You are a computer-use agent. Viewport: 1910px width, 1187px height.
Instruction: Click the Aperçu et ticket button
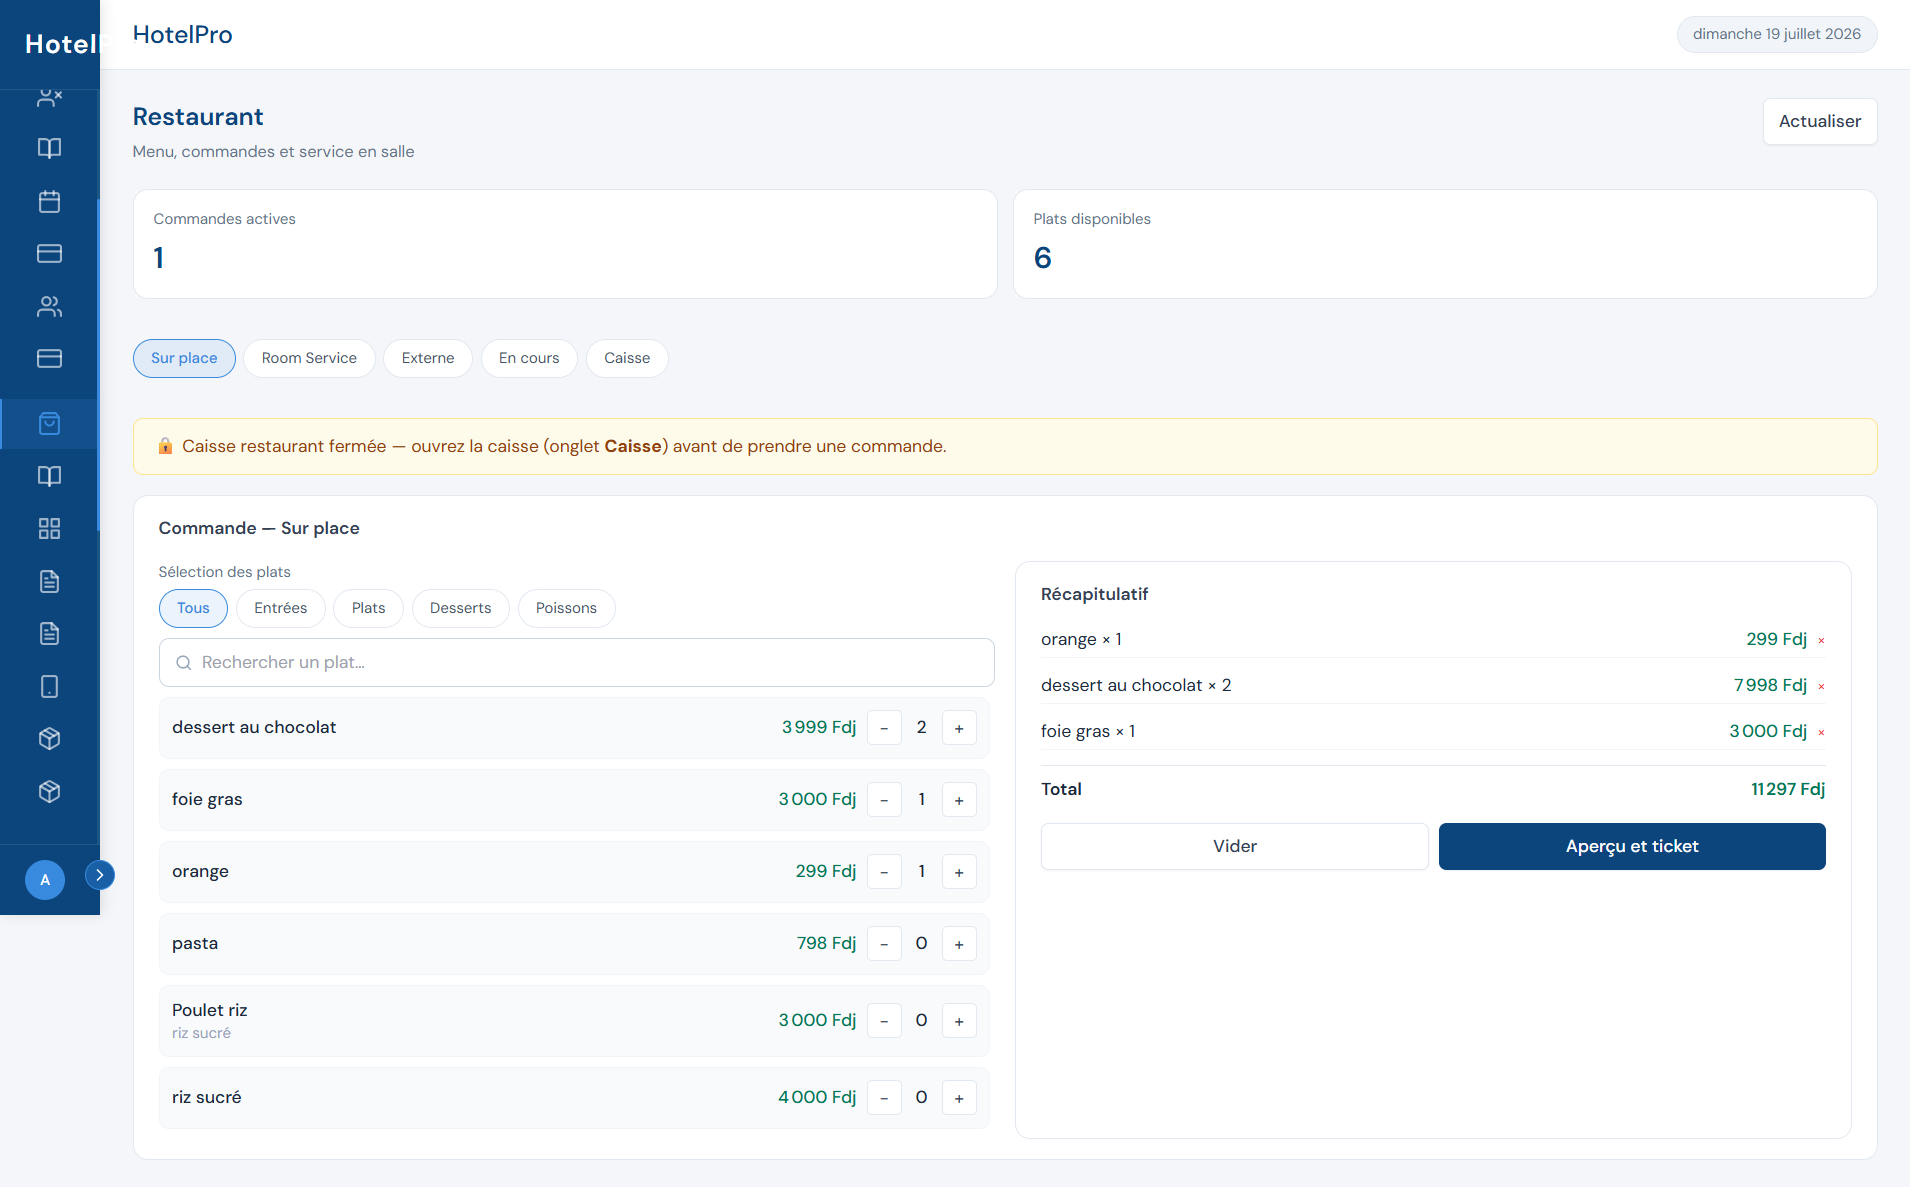pos(1632,846)
